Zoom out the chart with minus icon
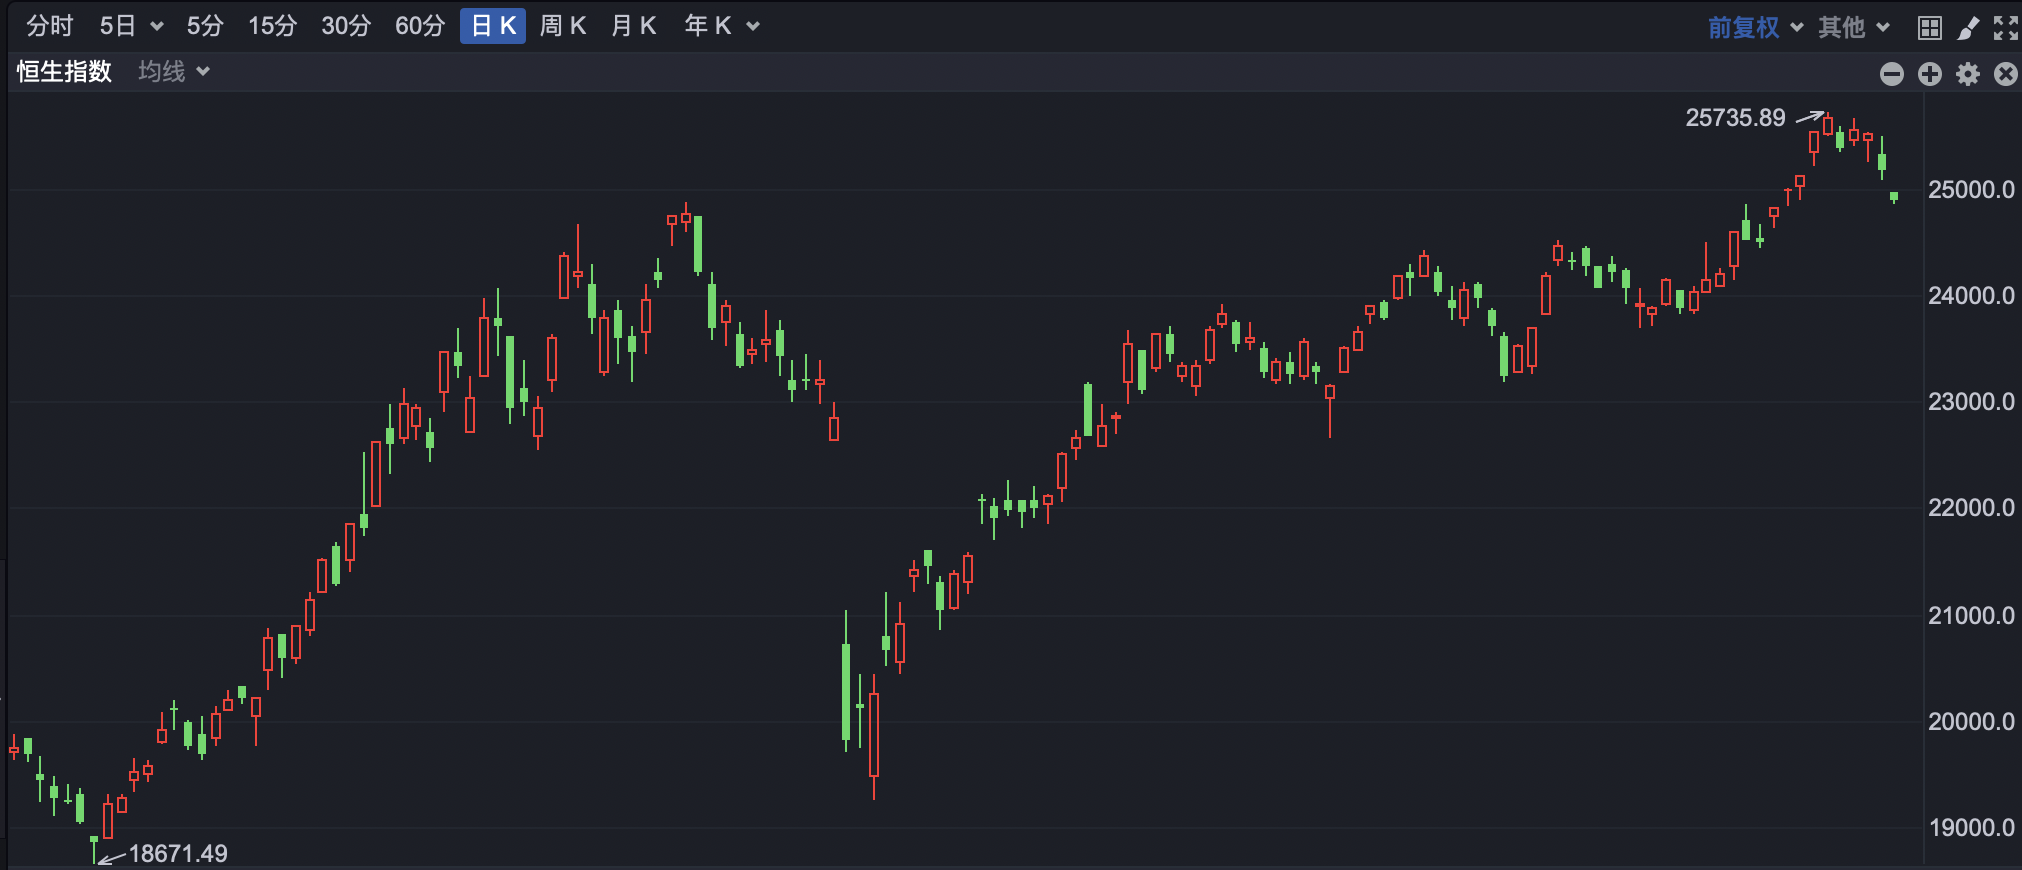The width and height of the screenshot is (2022, 870). [1892, 74]
